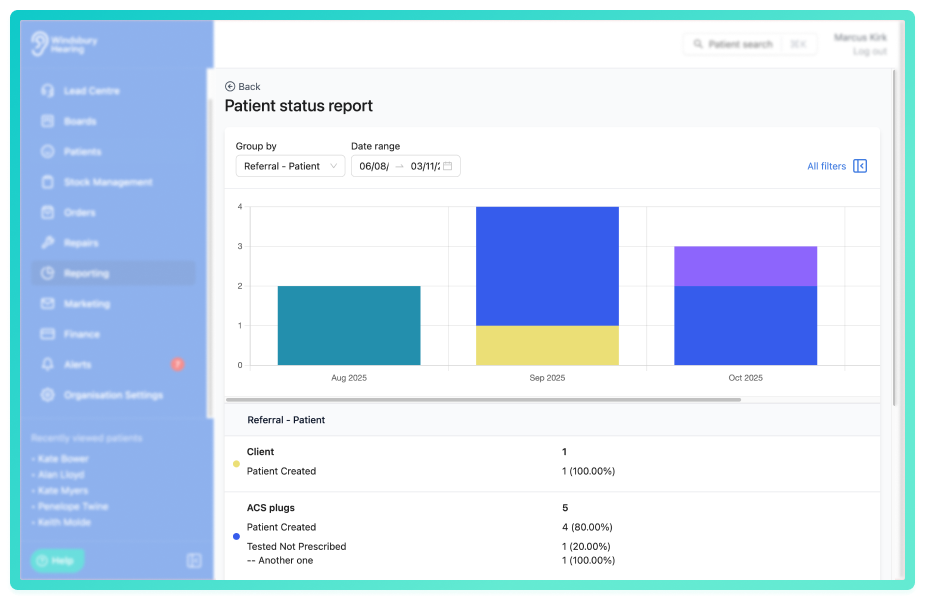925x600 pixels.
Task: Click the Referral - Patient table header
Action: (286, 420)
